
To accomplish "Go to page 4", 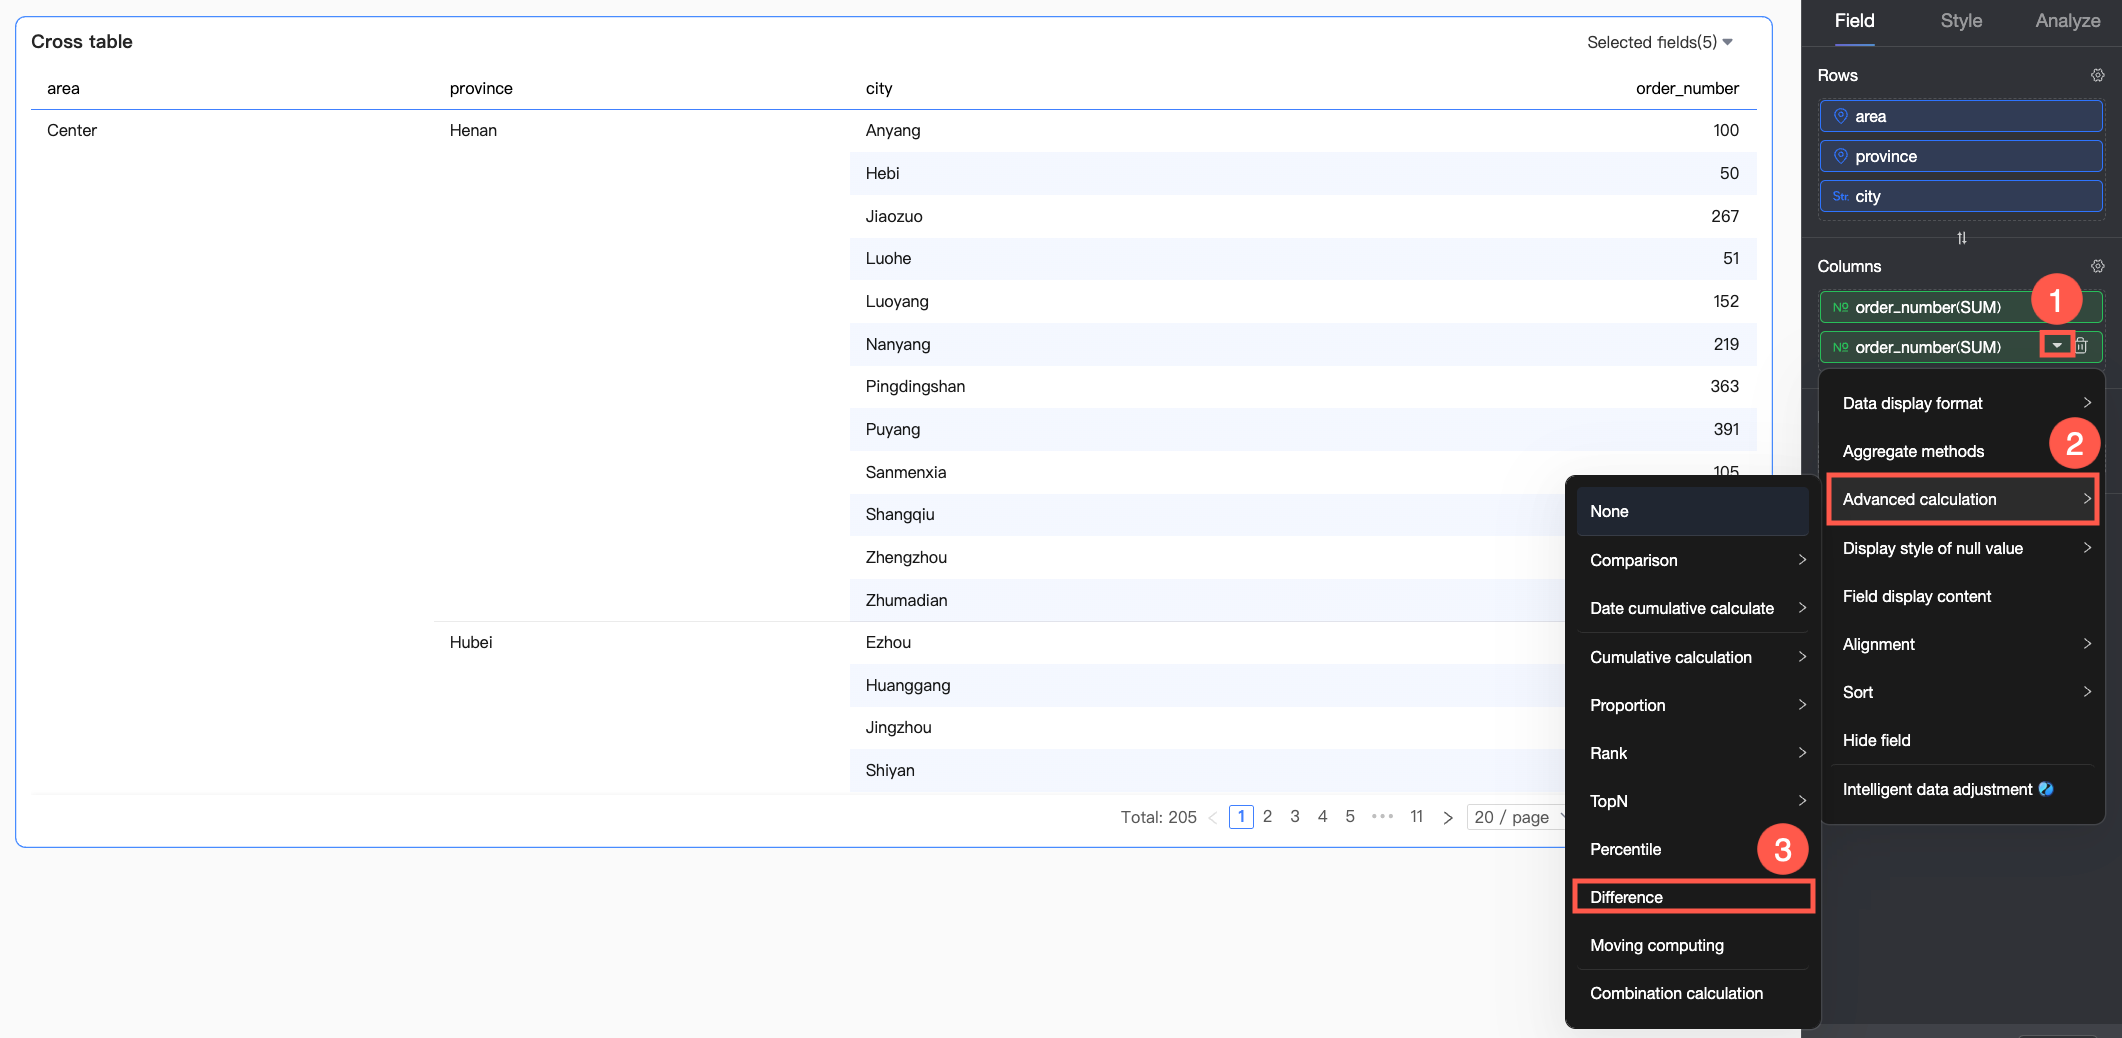I will click(x=1322, y=817).
